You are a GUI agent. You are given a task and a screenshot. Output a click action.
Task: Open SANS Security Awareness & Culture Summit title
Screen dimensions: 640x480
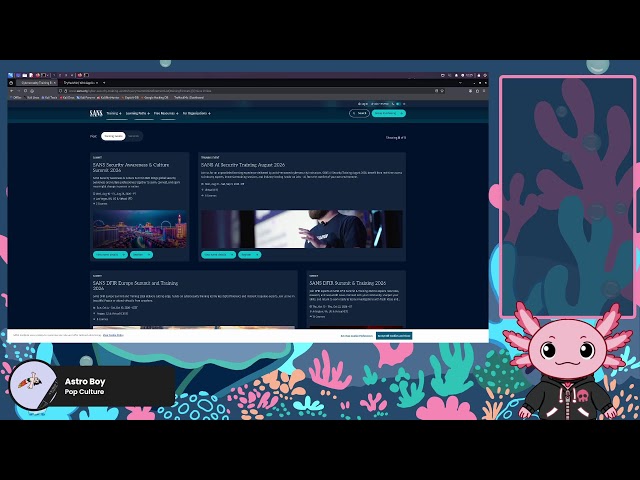131,167
